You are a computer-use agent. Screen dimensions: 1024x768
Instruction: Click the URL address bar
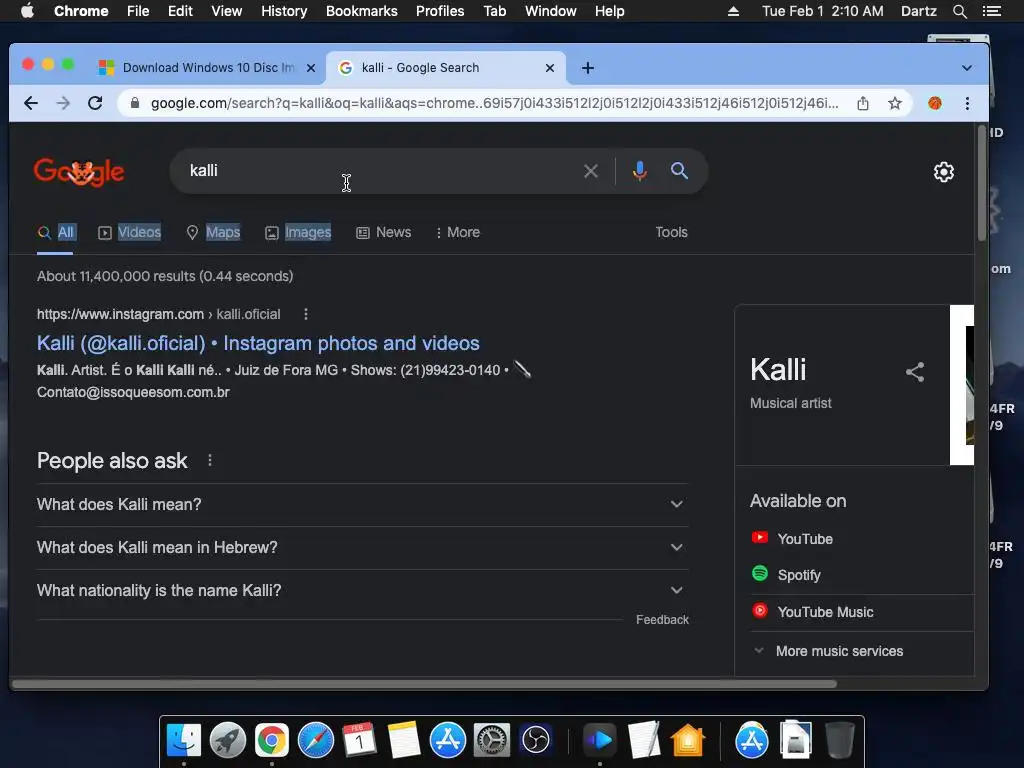pyautogui.click(x=494, y=103)
